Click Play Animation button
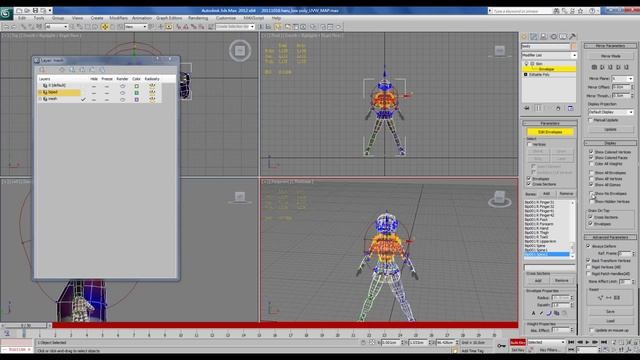This screenshot has width=640, height=360. [587, 342]
